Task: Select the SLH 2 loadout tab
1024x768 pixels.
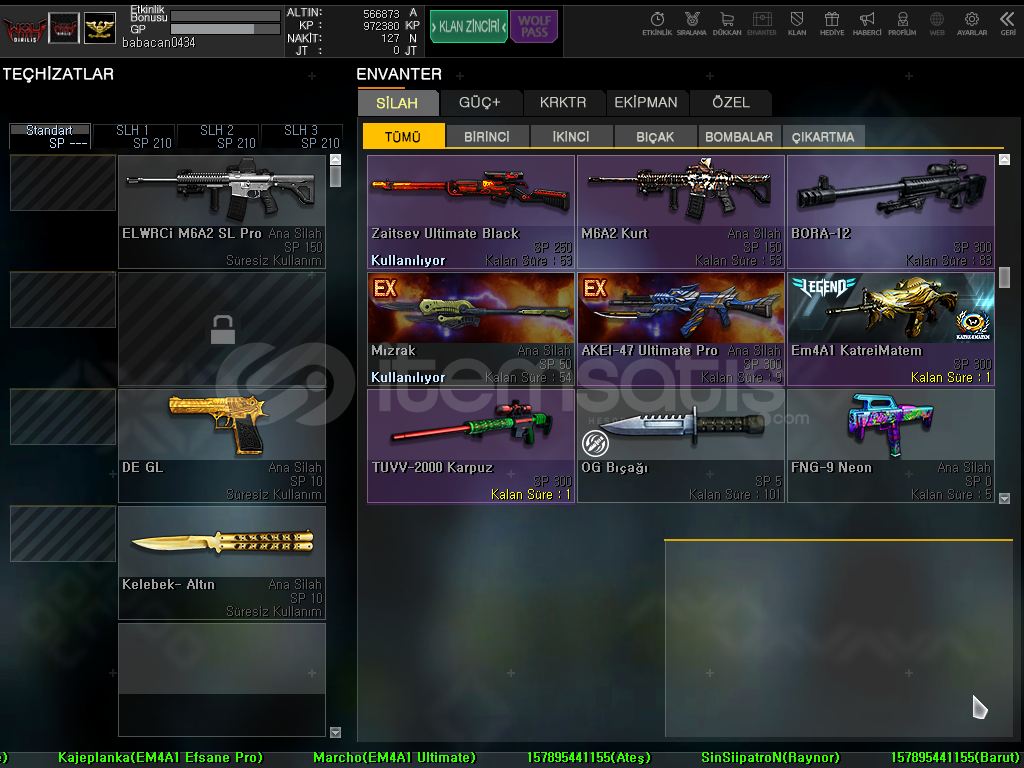Action: point(218,136)
